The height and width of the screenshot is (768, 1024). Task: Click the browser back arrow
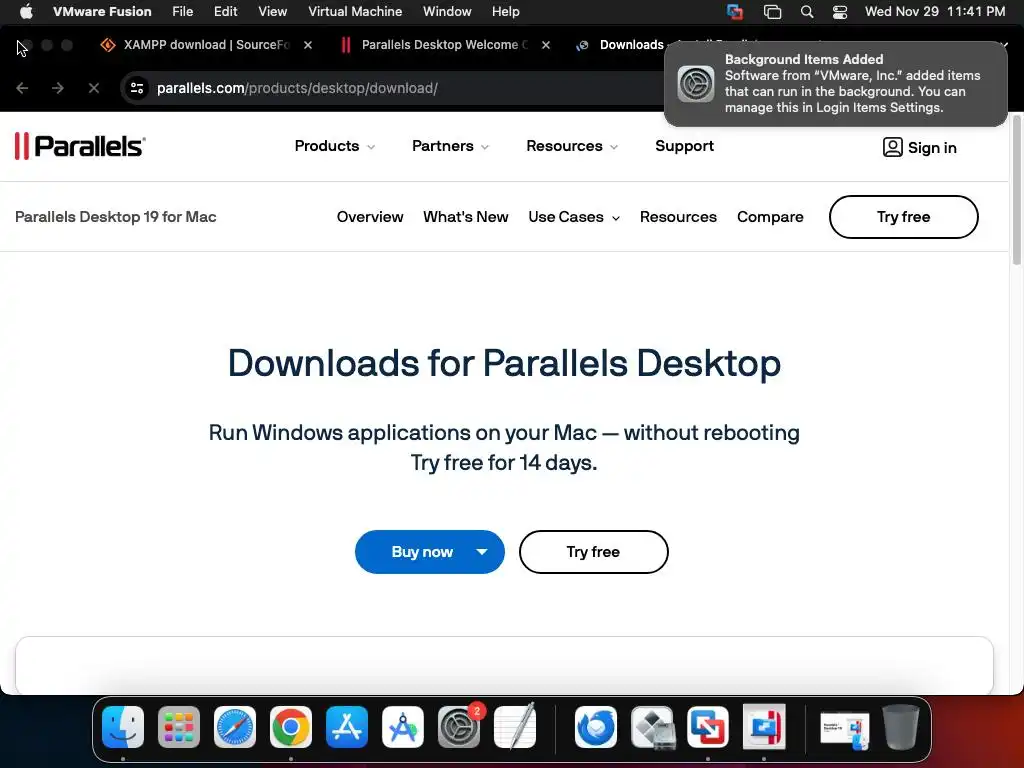tap(22, 88)
